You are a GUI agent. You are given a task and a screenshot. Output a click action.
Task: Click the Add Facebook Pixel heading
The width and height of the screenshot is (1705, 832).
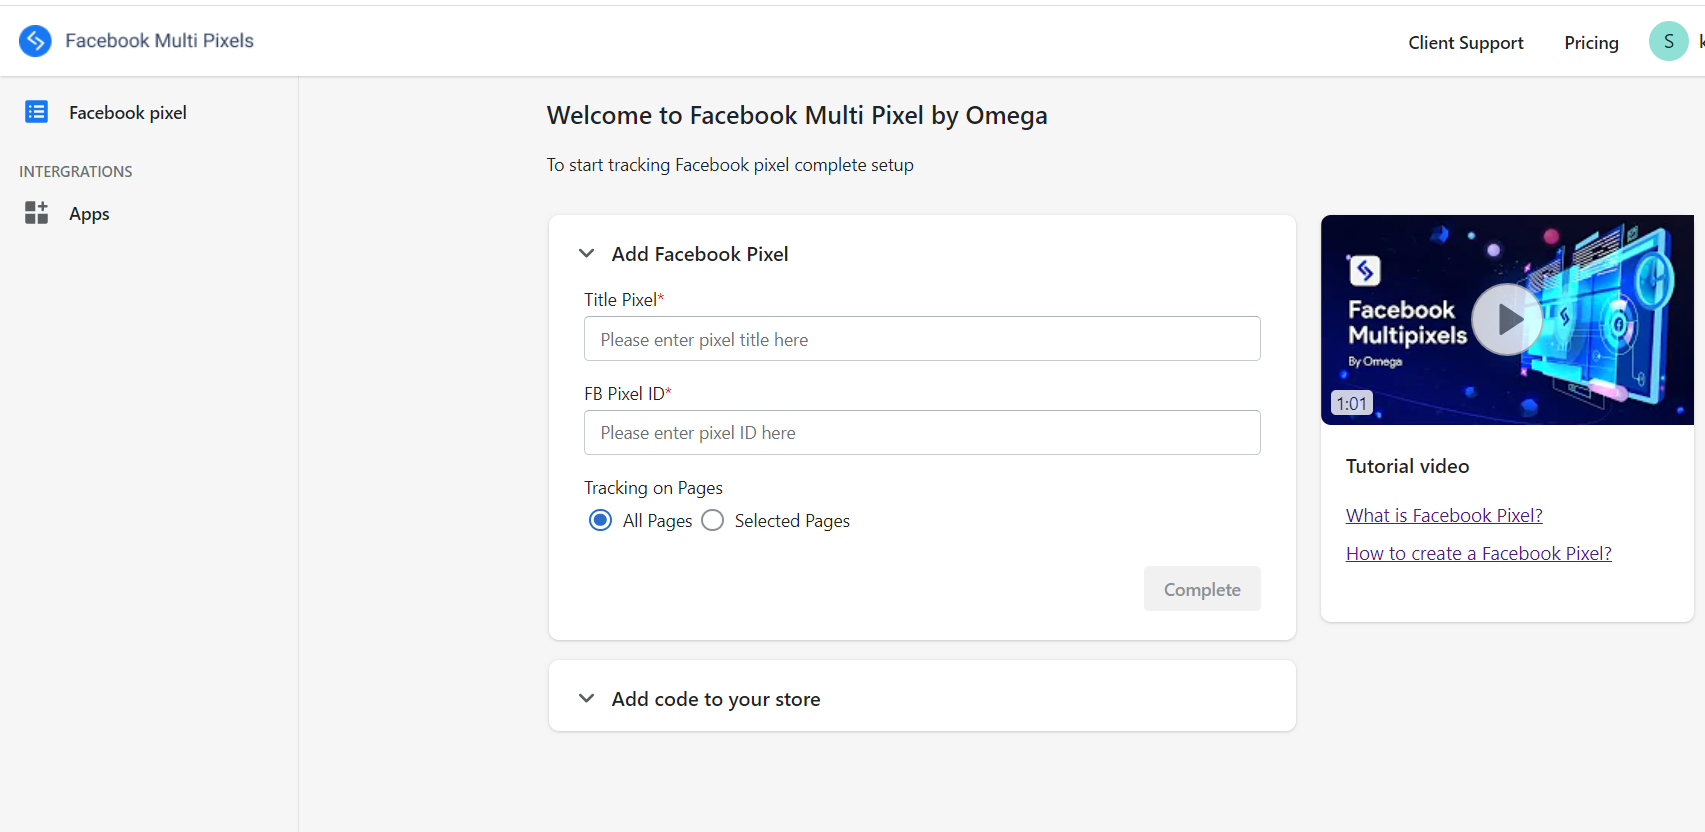click(x=700, y=254)
